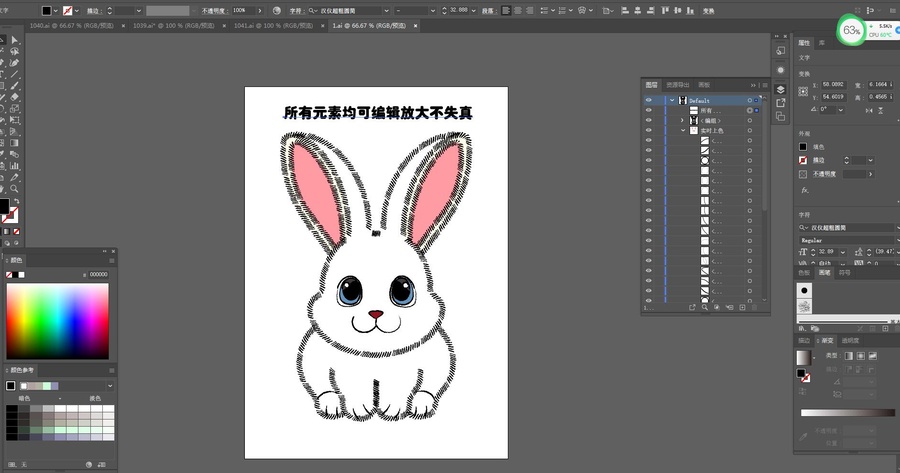Open the Regular font style dropdown
The width and height of the screenshot is (900, 473).
[x=897, y=240]
